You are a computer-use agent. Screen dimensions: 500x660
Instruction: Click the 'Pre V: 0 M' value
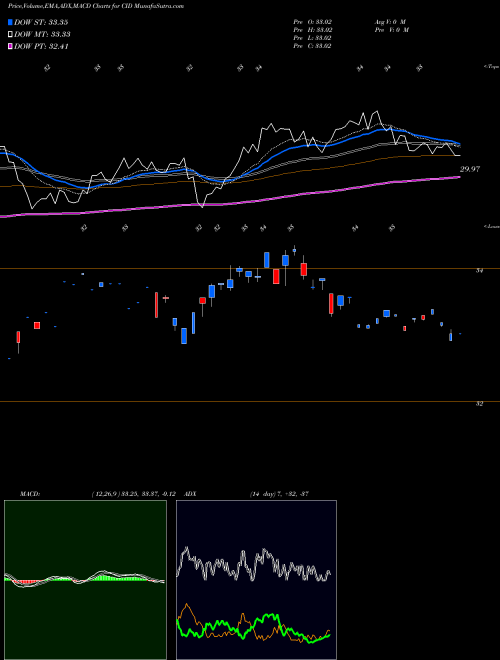(x=393, y=30)
